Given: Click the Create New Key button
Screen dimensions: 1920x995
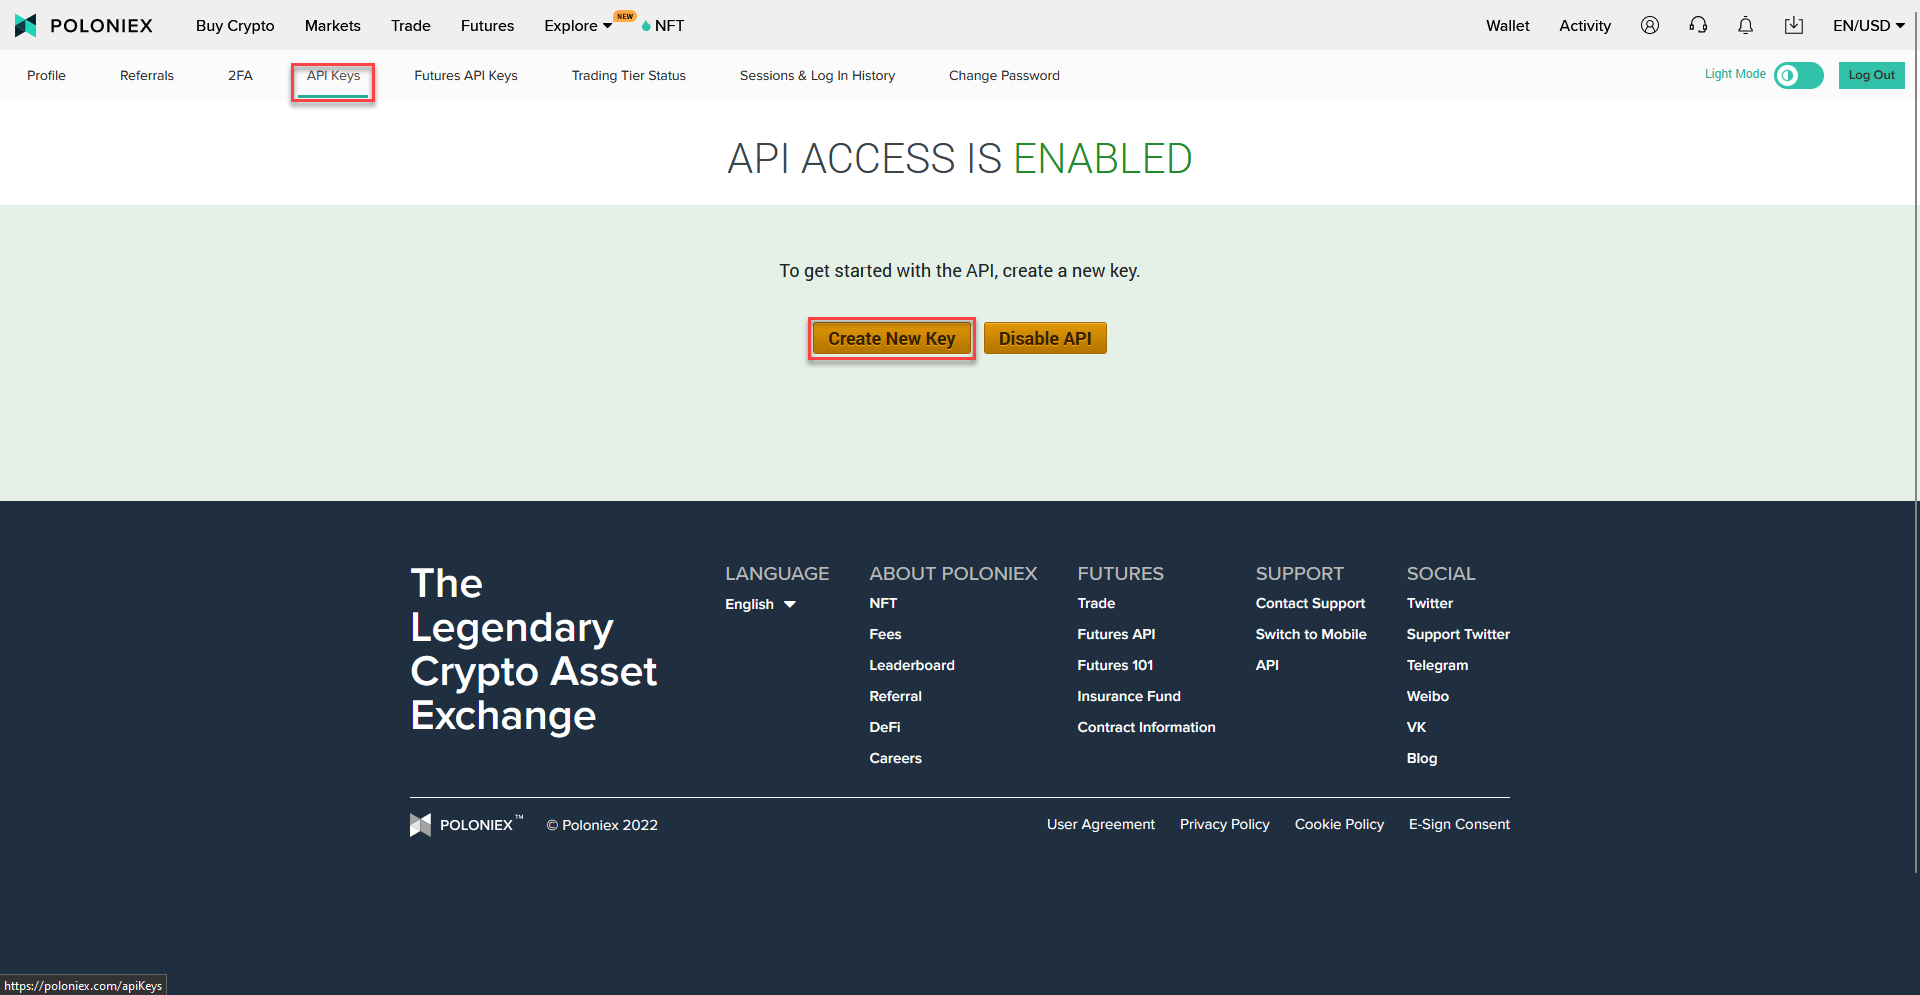Looking at the screenshot, I should [891, 338].
